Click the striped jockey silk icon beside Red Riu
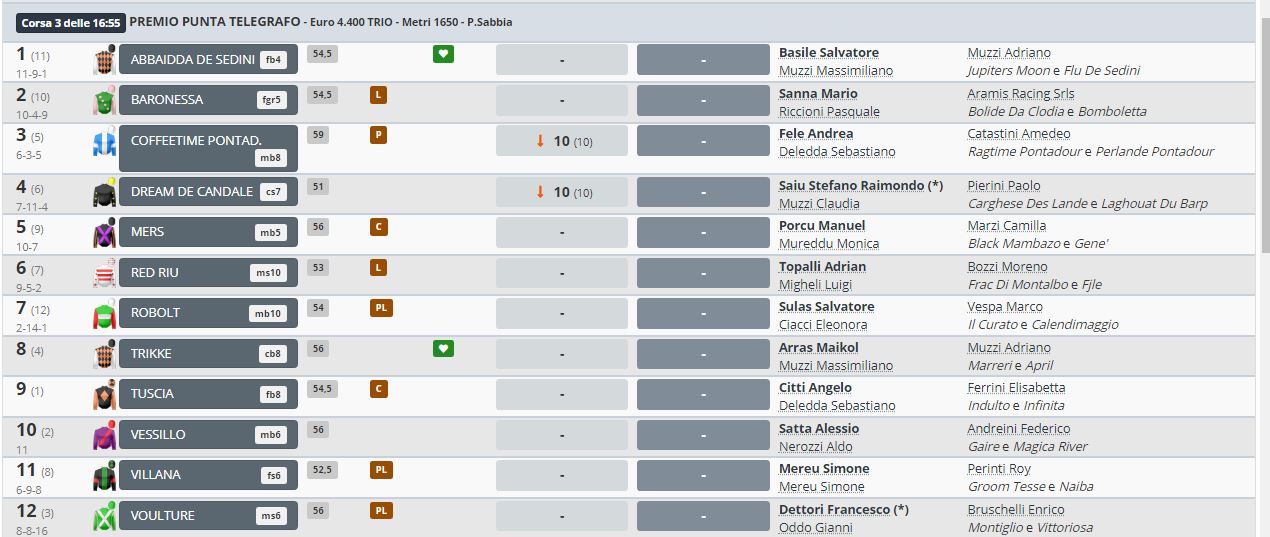 pos(104,273)
